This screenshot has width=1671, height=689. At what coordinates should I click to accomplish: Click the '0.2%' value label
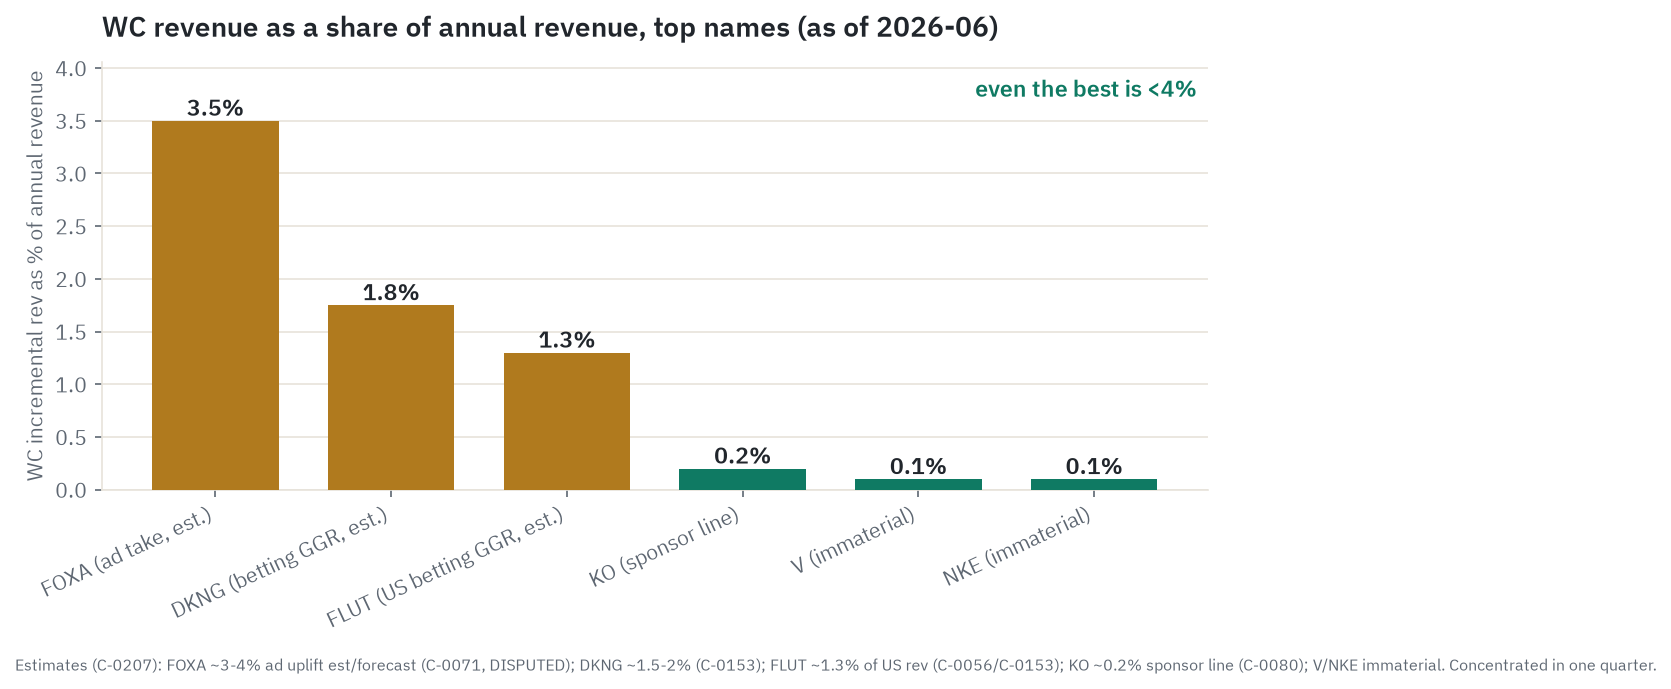click(x=742, y=456)
